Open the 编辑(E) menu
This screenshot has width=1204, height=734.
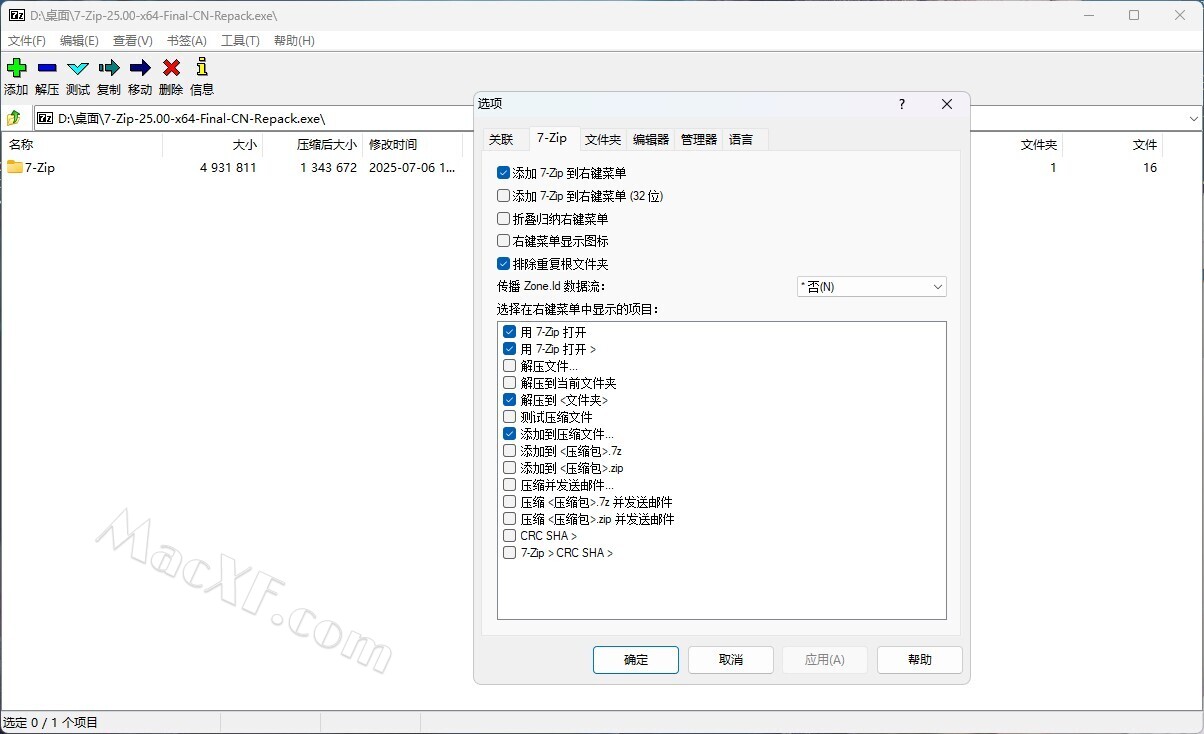(x=79, y=41)
